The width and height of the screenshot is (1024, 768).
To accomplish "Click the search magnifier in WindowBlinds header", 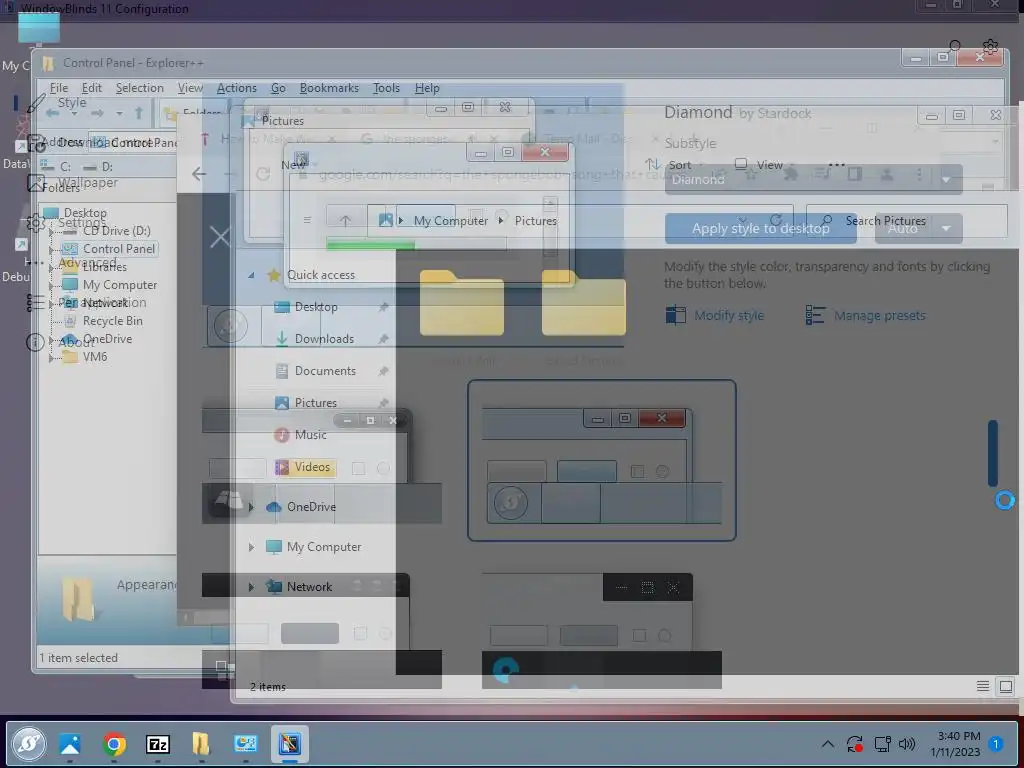I will point(954,46).
